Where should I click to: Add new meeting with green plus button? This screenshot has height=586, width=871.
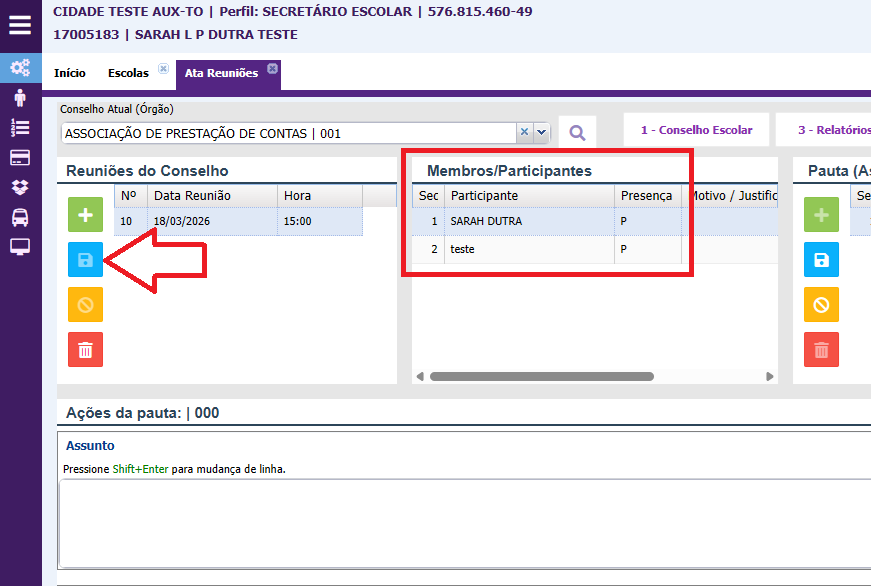pos(85,215)
